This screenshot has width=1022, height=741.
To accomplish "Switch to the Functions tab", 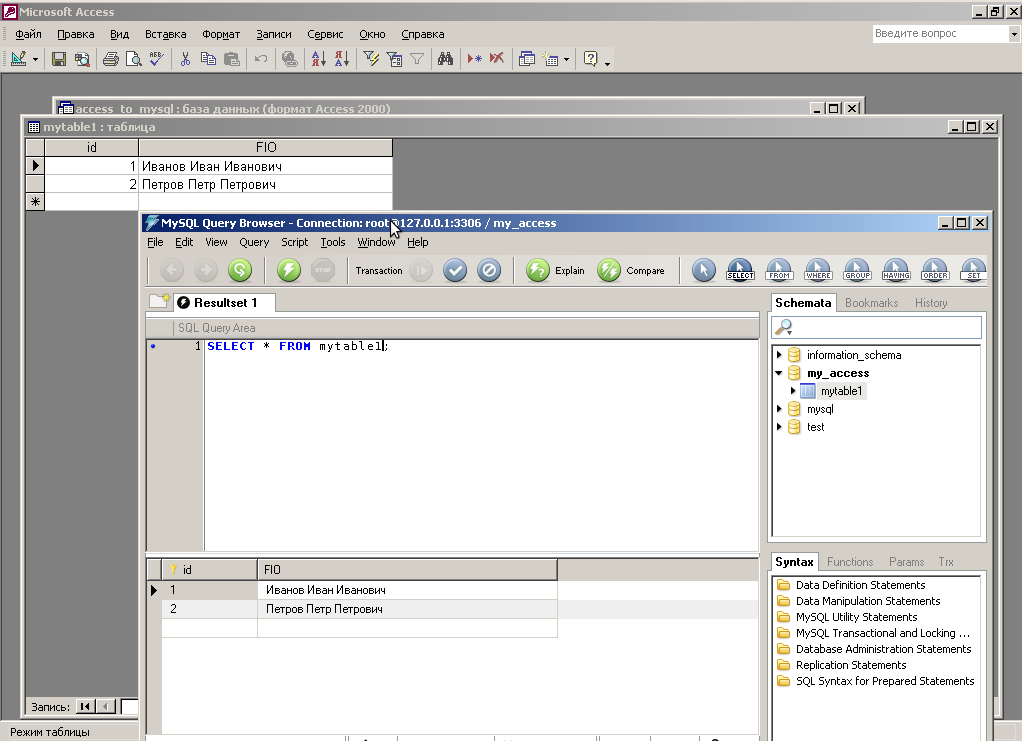I will [850, 562].
